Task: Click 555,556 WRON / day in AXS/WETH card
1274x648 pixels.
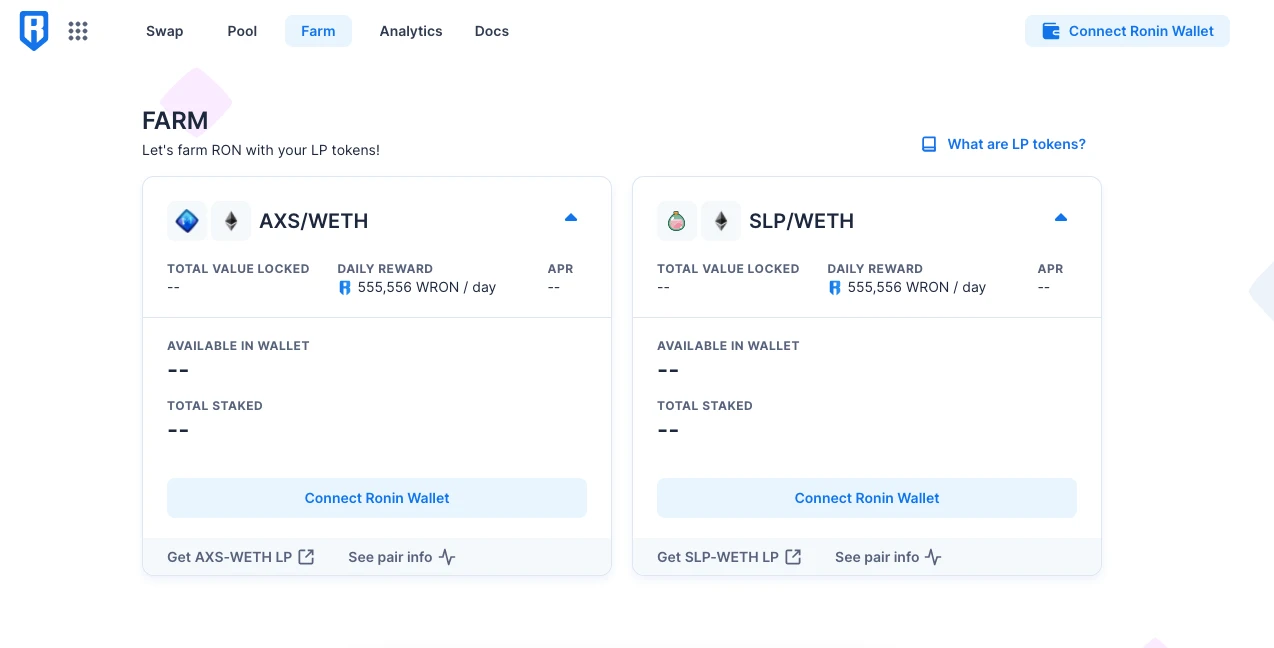Action: click(427, 287)
